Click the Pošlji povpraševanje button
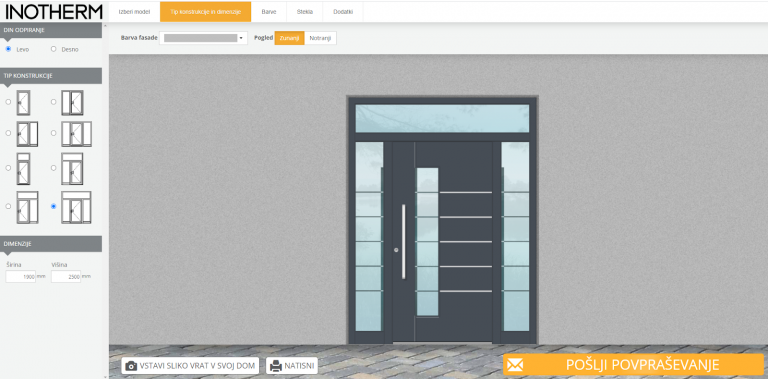768x379 pixels. click(x=633, y=365)
